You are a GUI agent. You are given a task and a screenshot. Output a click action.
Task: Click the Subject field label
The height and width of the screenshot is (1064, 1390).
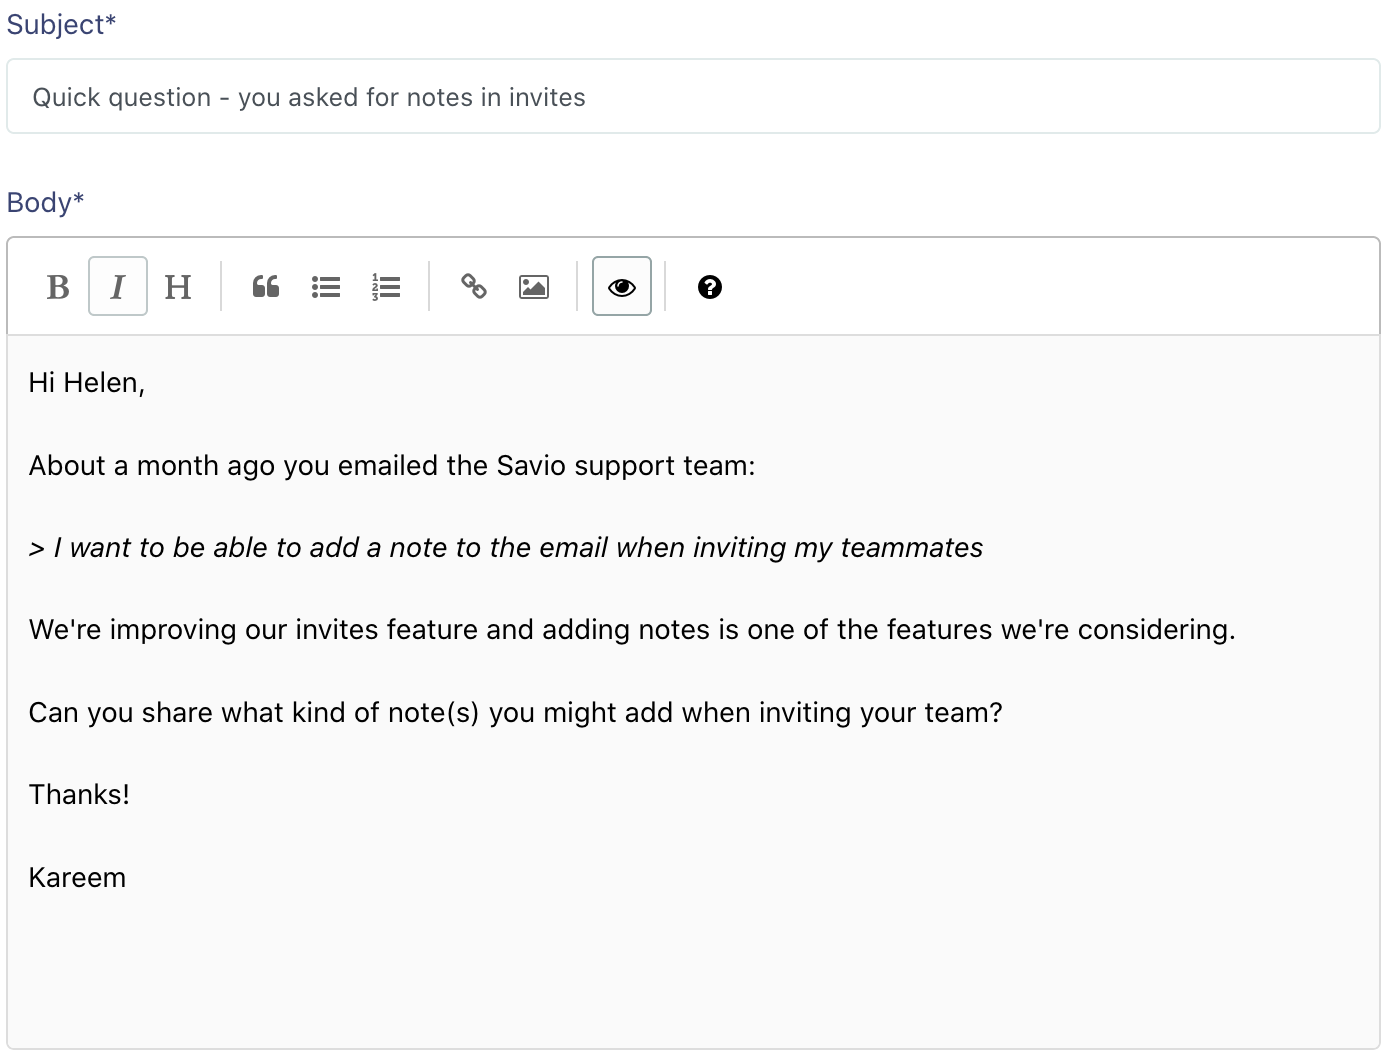coord(61,25)
